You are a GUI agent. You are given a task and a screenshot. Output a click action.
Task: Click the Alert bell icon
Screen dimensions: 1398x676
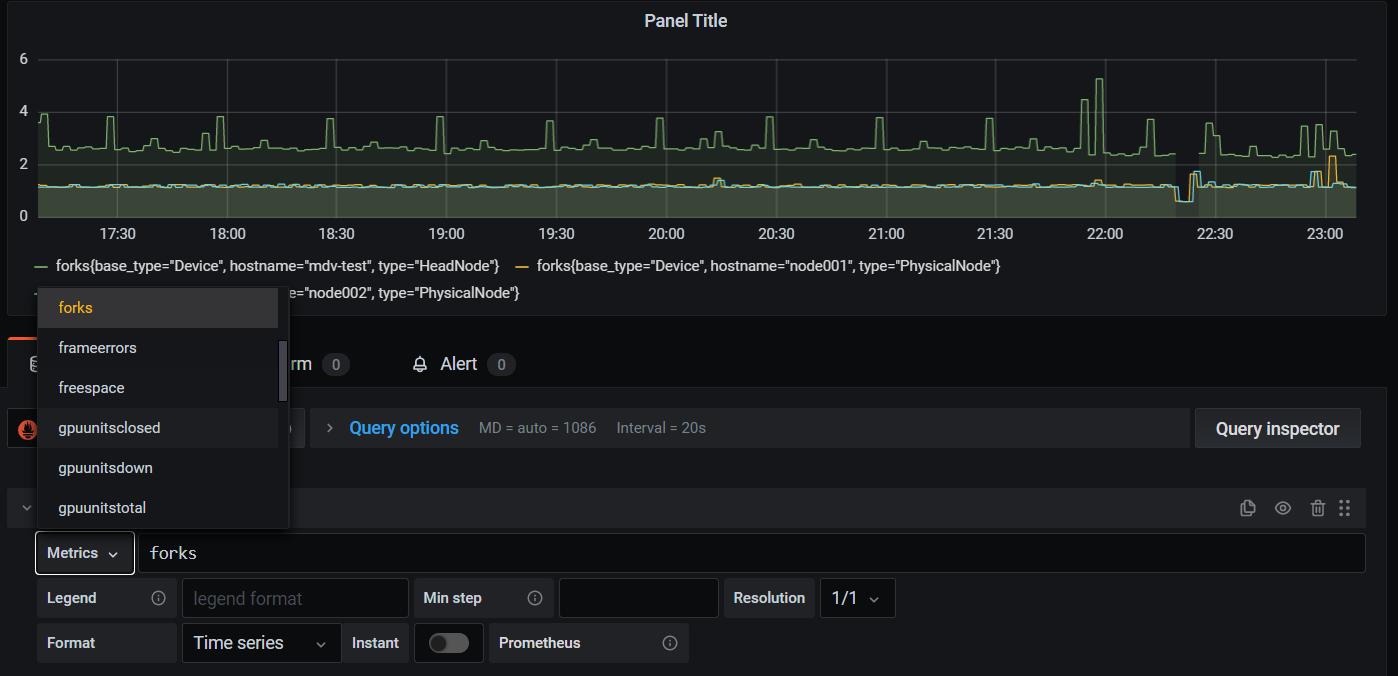click(420, 364)
